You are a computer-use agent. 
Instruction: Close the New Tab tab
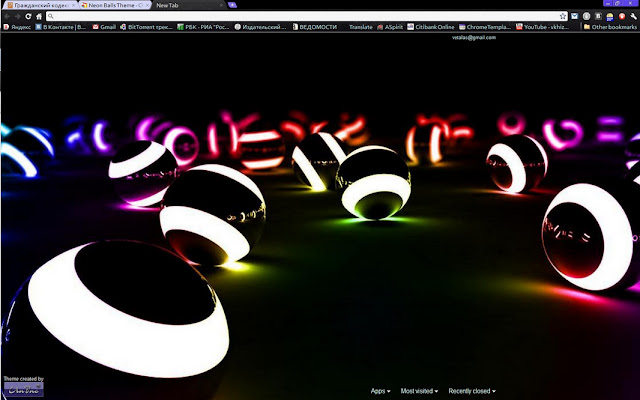click(222, 5)
